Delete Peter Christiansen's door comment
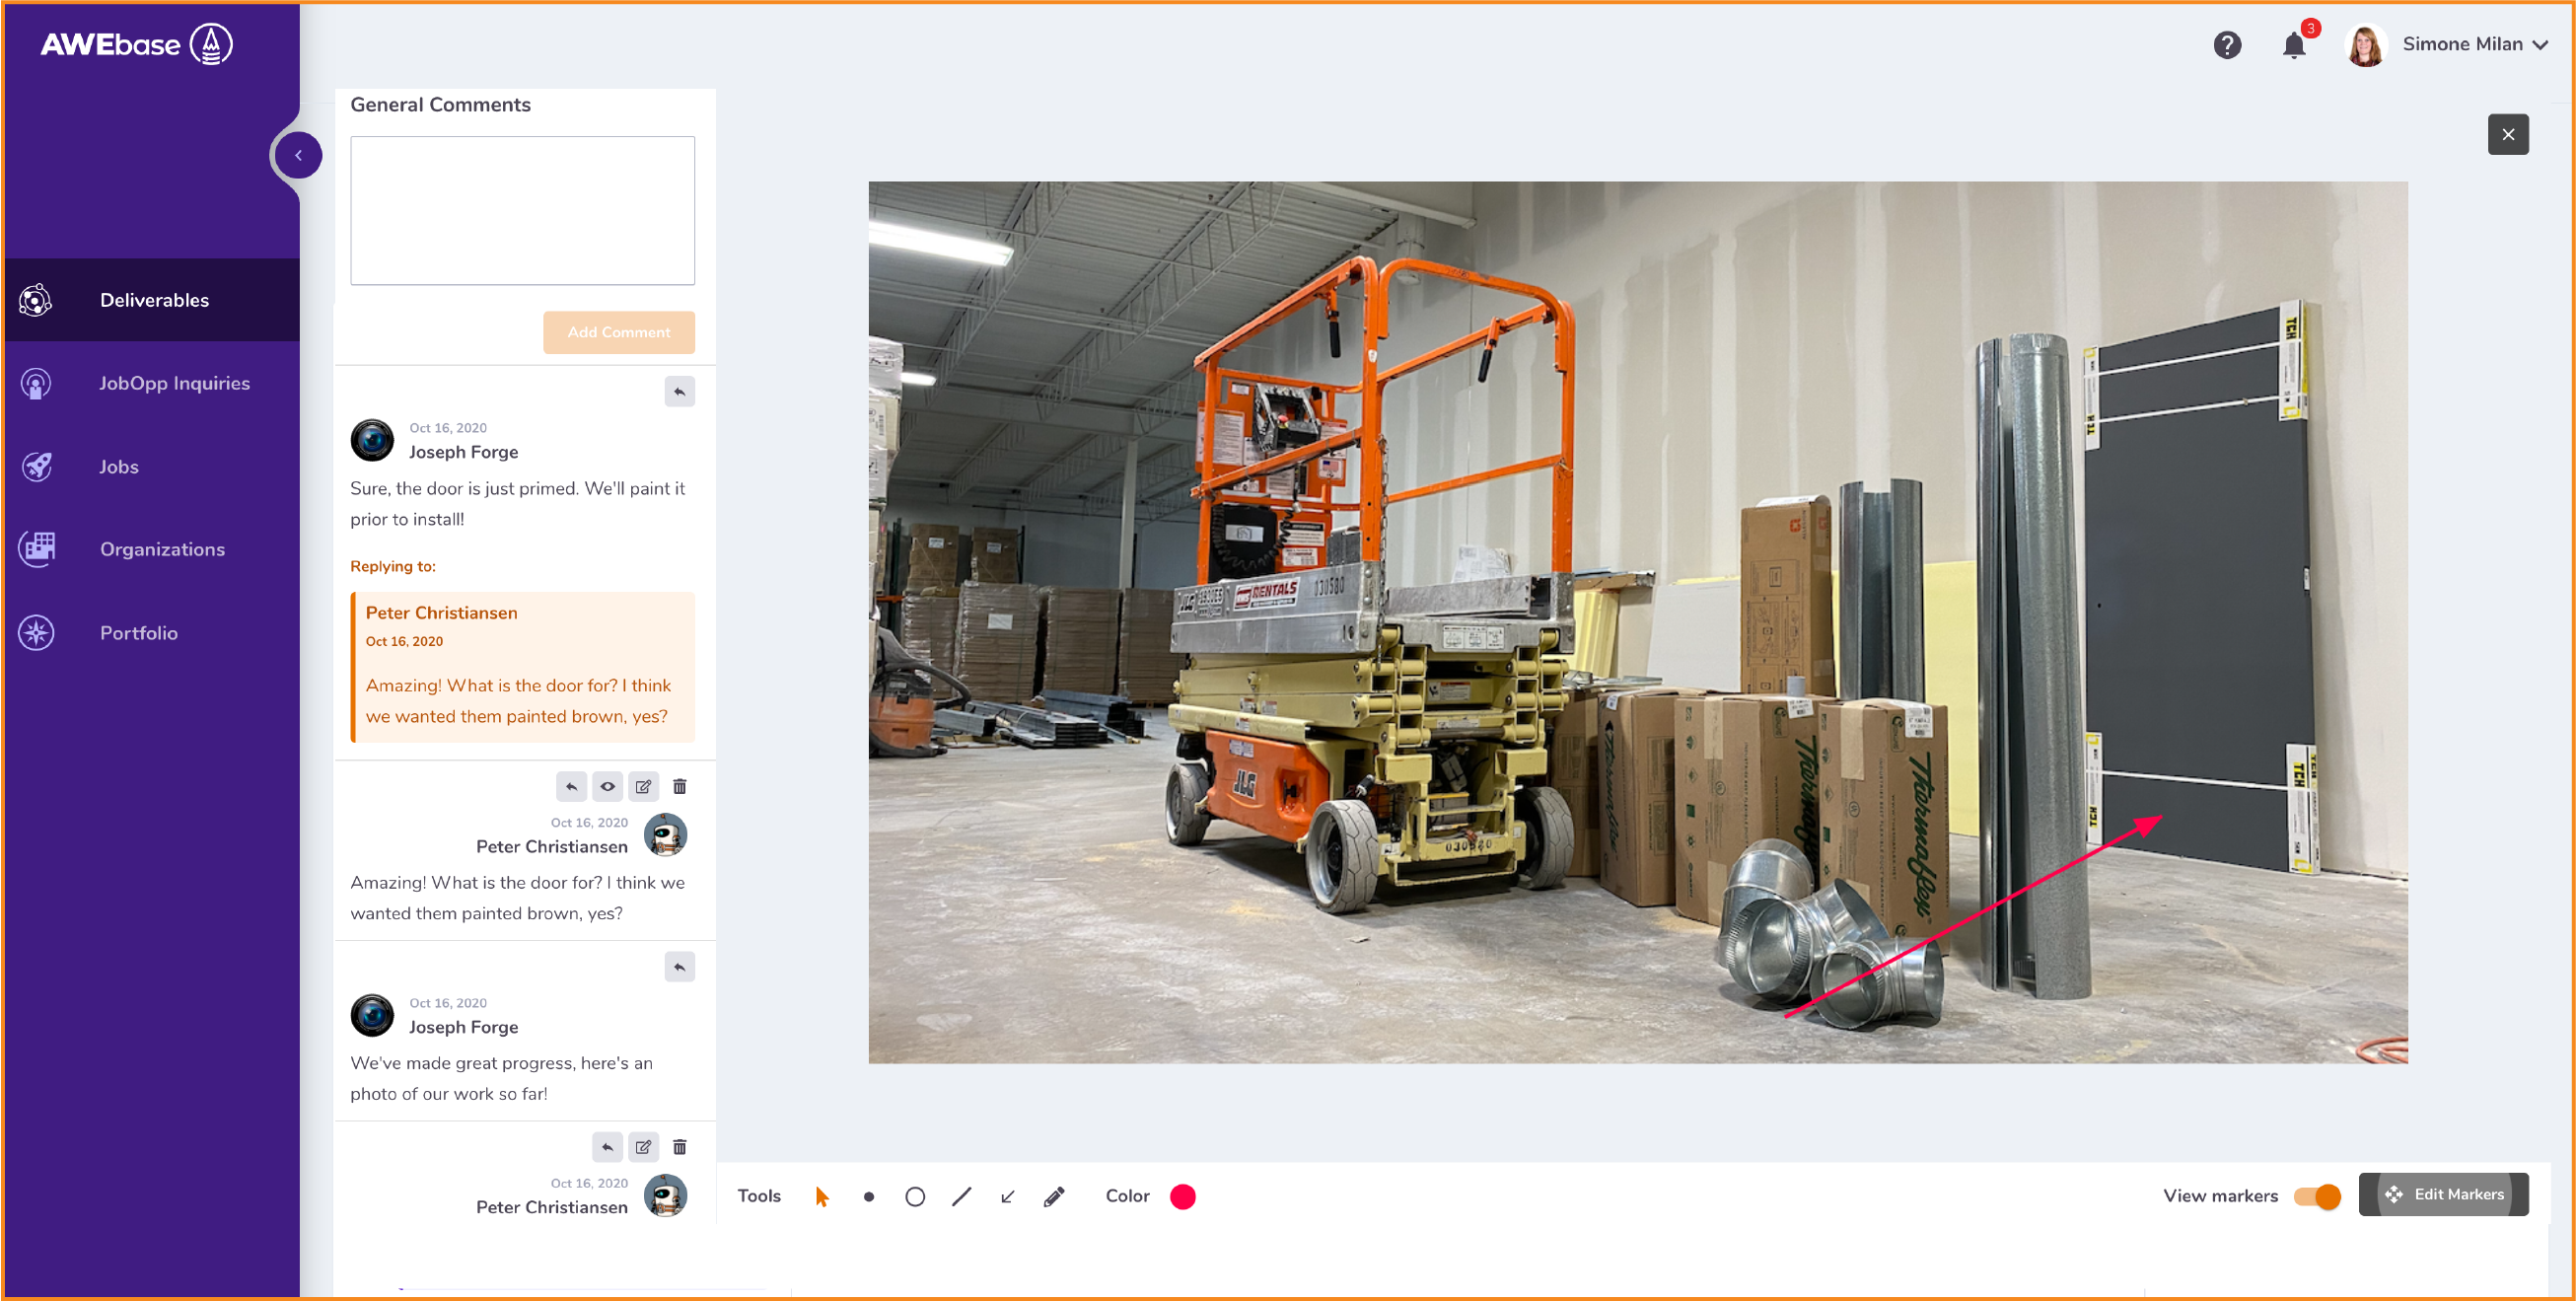The height and width of the screenshot is (1301, 2576). point(680,786)
